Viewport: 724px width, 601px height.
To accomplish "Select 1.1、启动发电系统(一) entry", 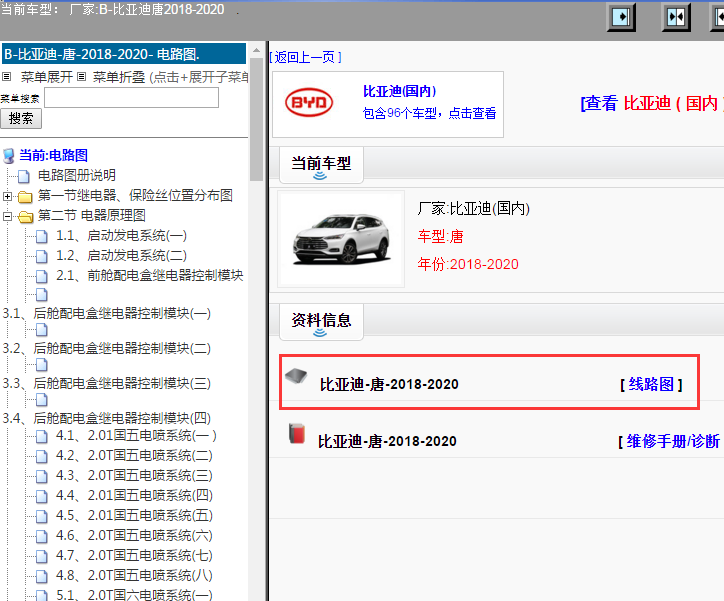I will click(121, 236).
